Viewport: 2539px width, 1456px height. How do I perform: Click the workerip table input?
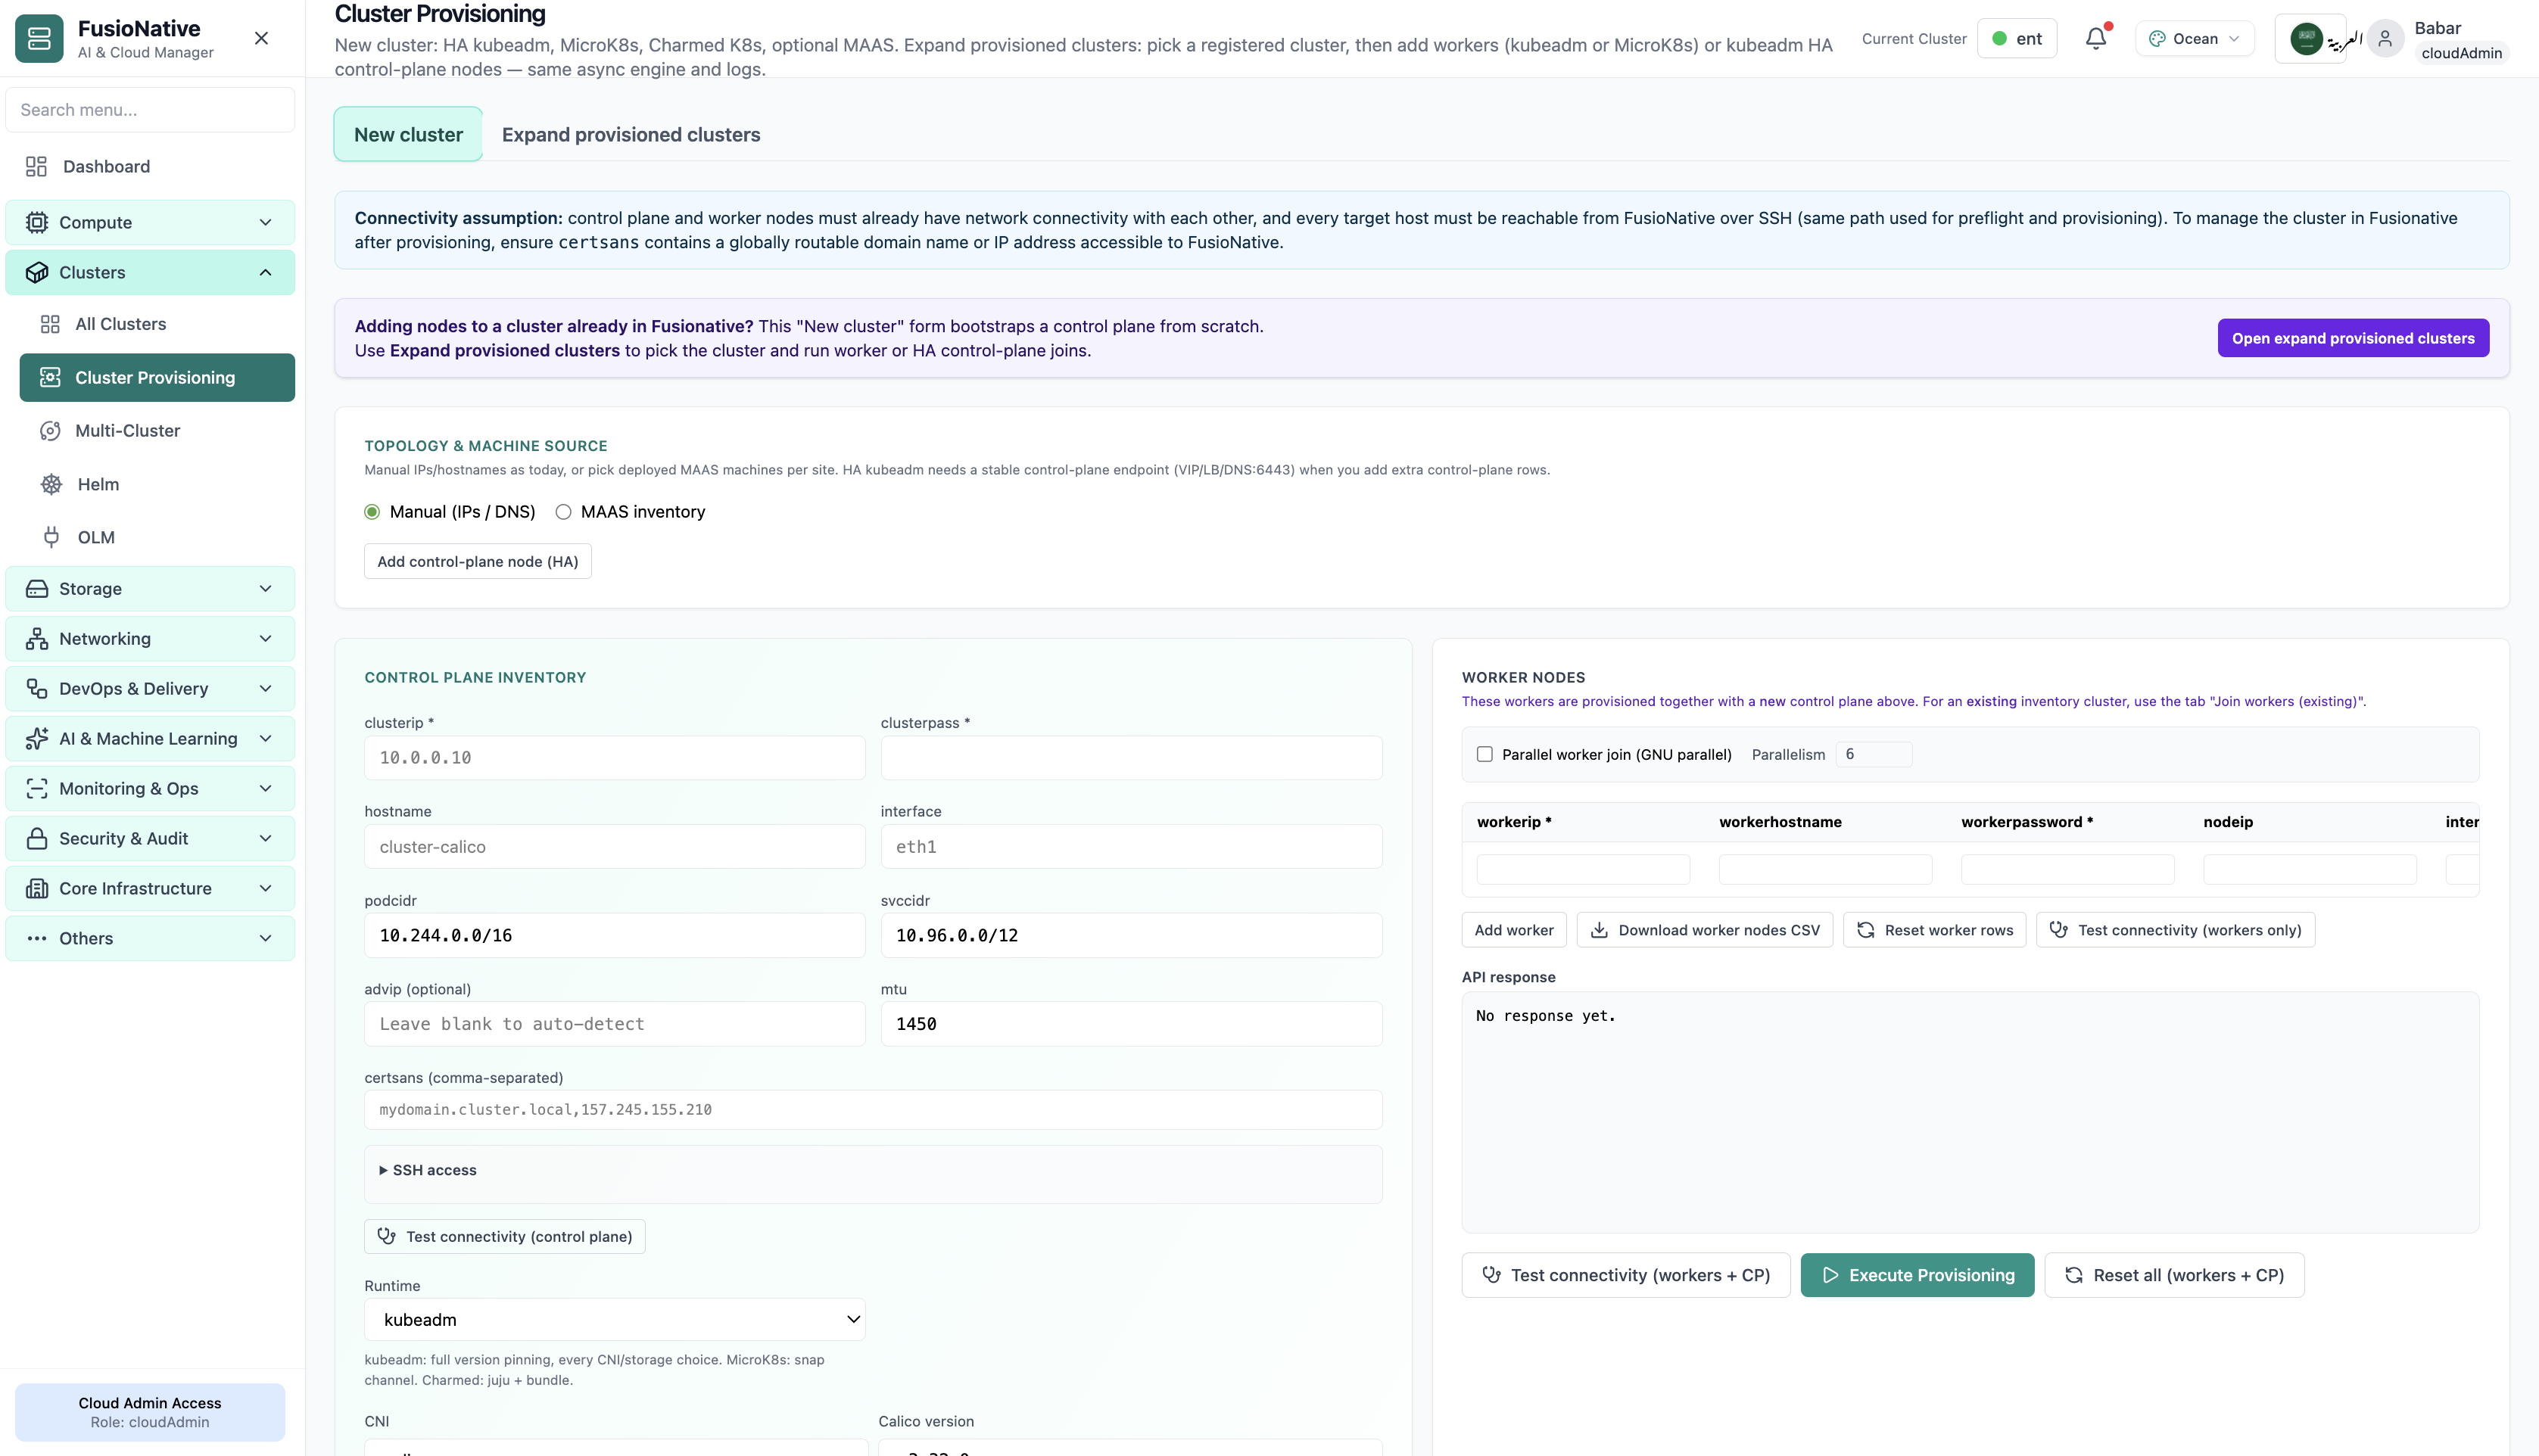click(x=1583, y=869)
